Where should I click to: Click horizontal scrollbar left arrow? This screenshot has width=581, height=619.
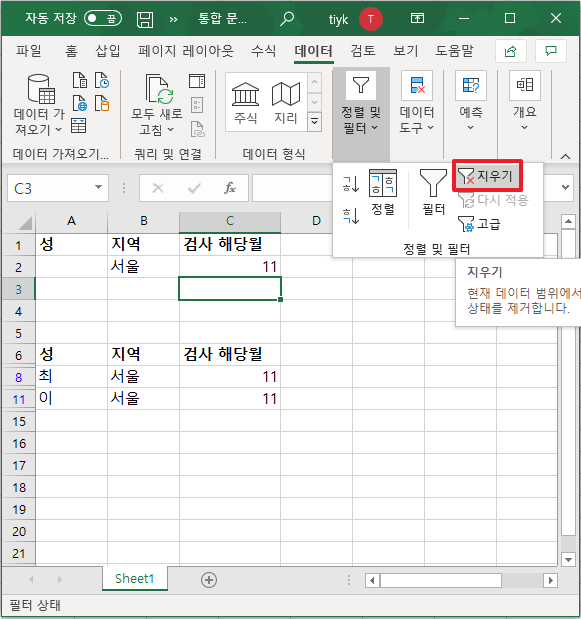coord(372,580)
